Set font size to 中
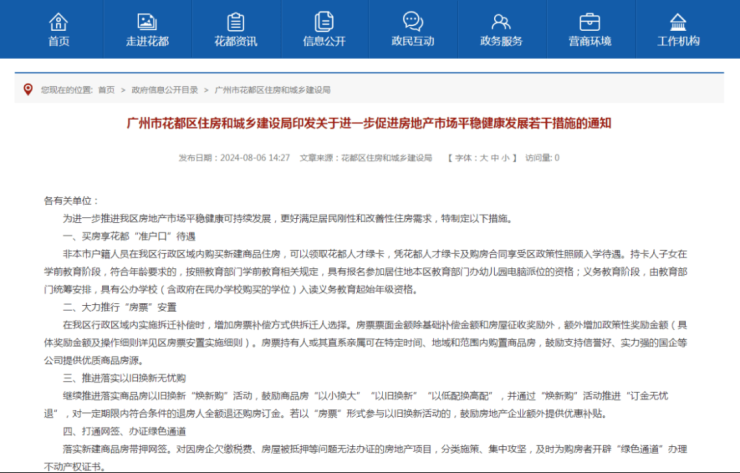Image resolution: width=740 pixels, height=473 pixels. tap(495, 158)
